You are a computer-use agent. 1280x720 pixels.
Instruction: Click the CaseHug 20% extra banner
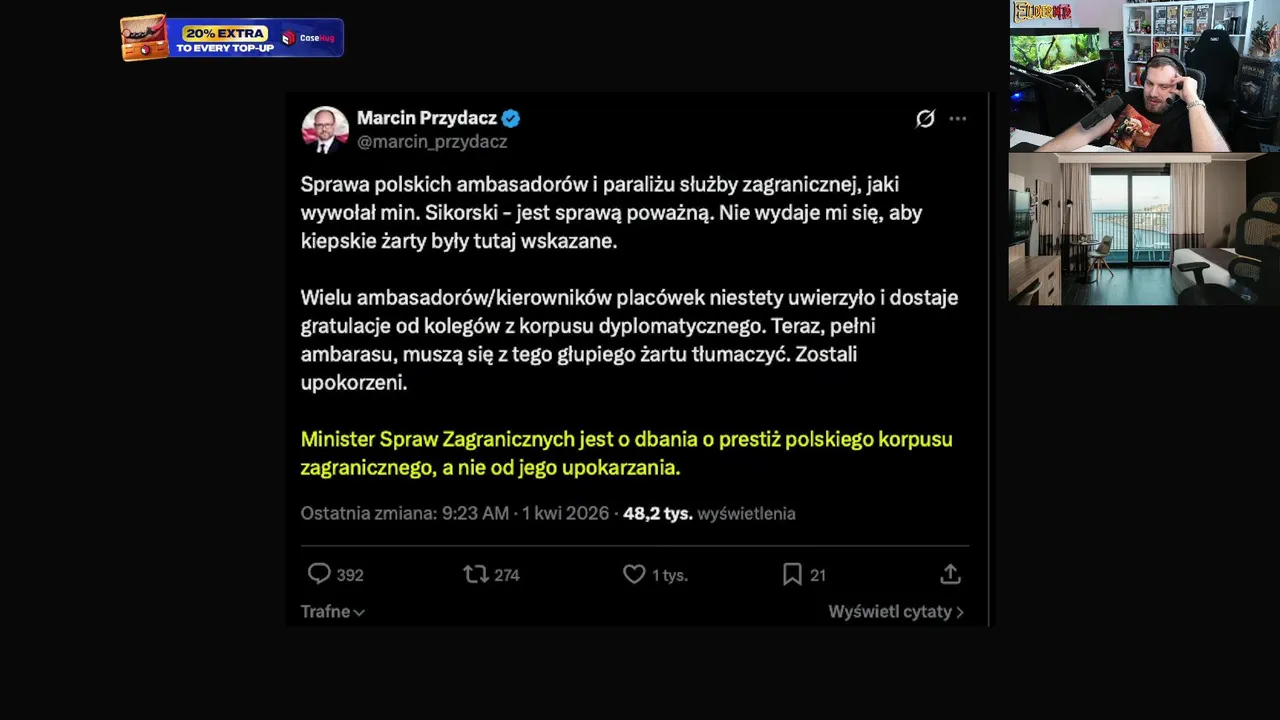coord(232,38)
